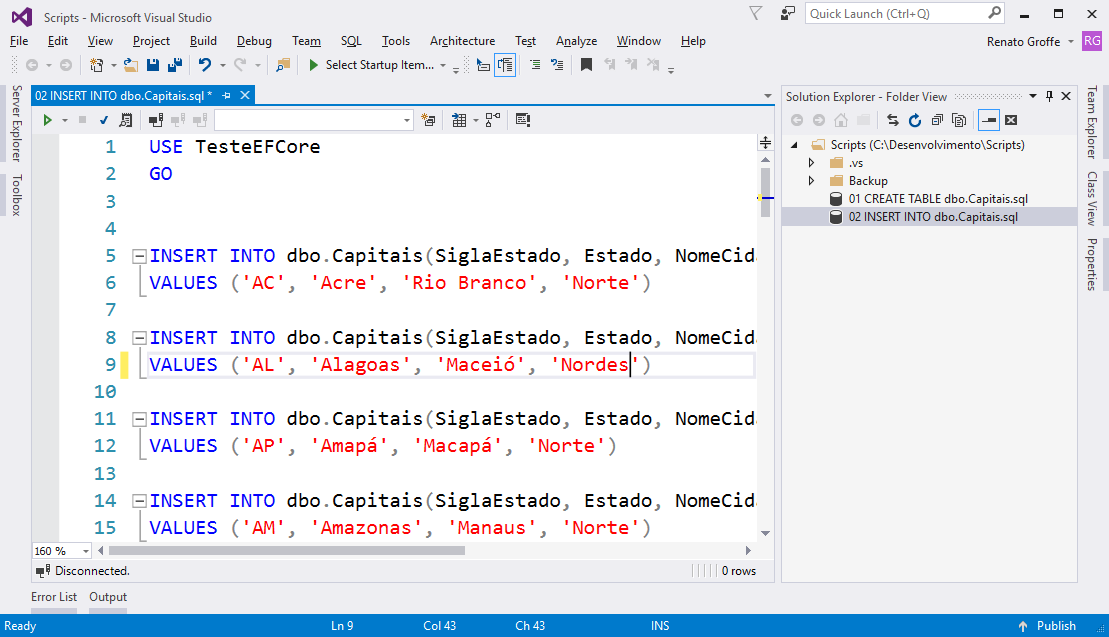Refresh the Solution Explorer
Image resolution: width=1109 pixels, height=637 pixels.
tap(915, 119)
